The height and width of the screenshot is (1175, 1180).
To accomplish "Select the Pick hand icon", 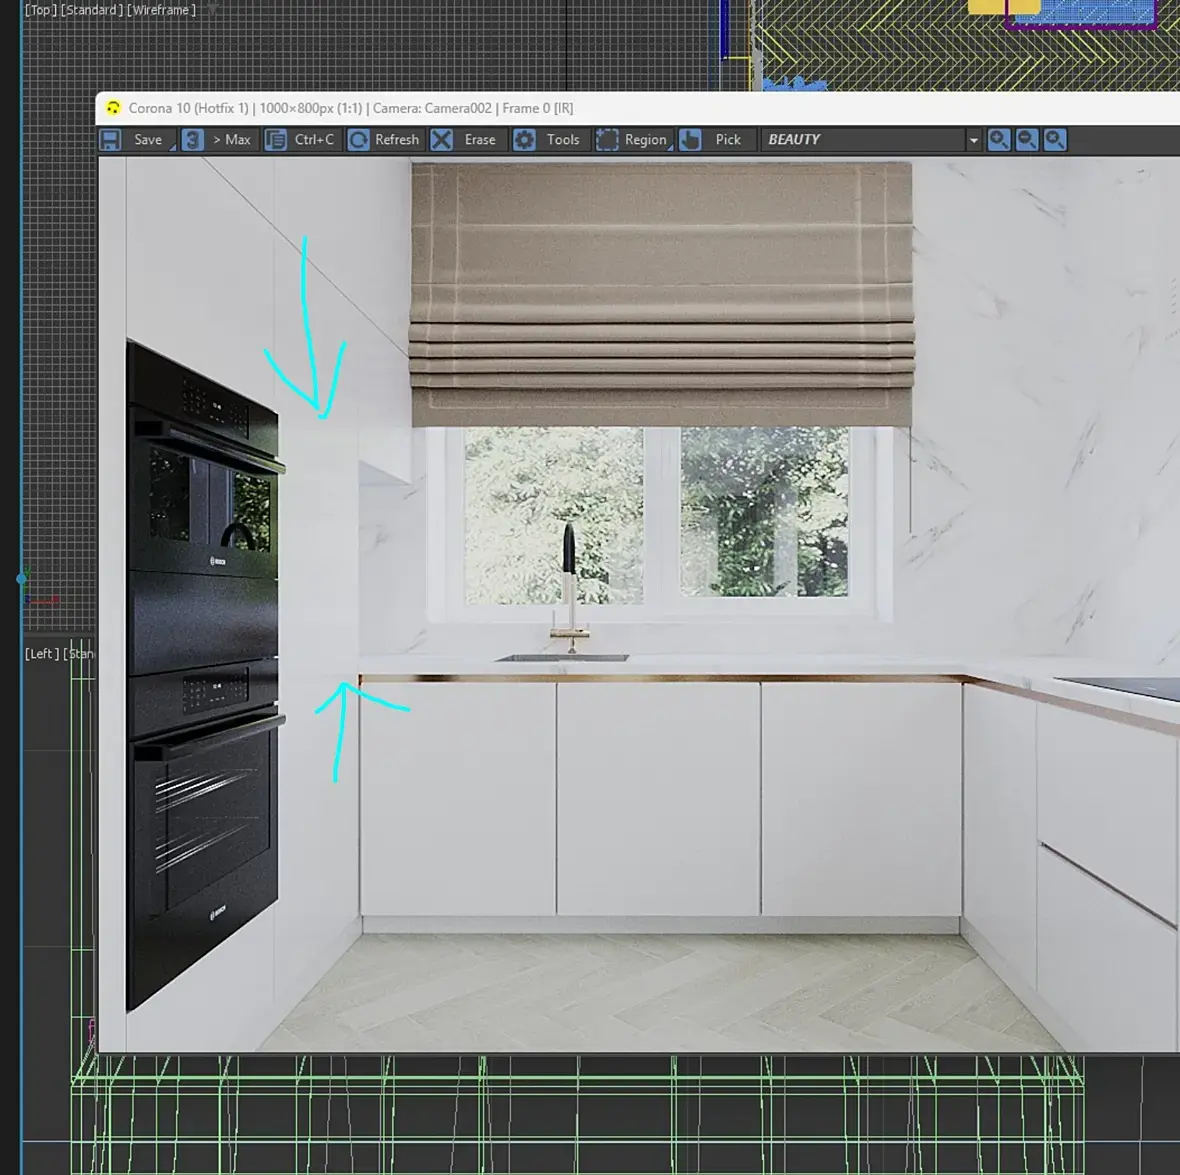I will (690, 140).
